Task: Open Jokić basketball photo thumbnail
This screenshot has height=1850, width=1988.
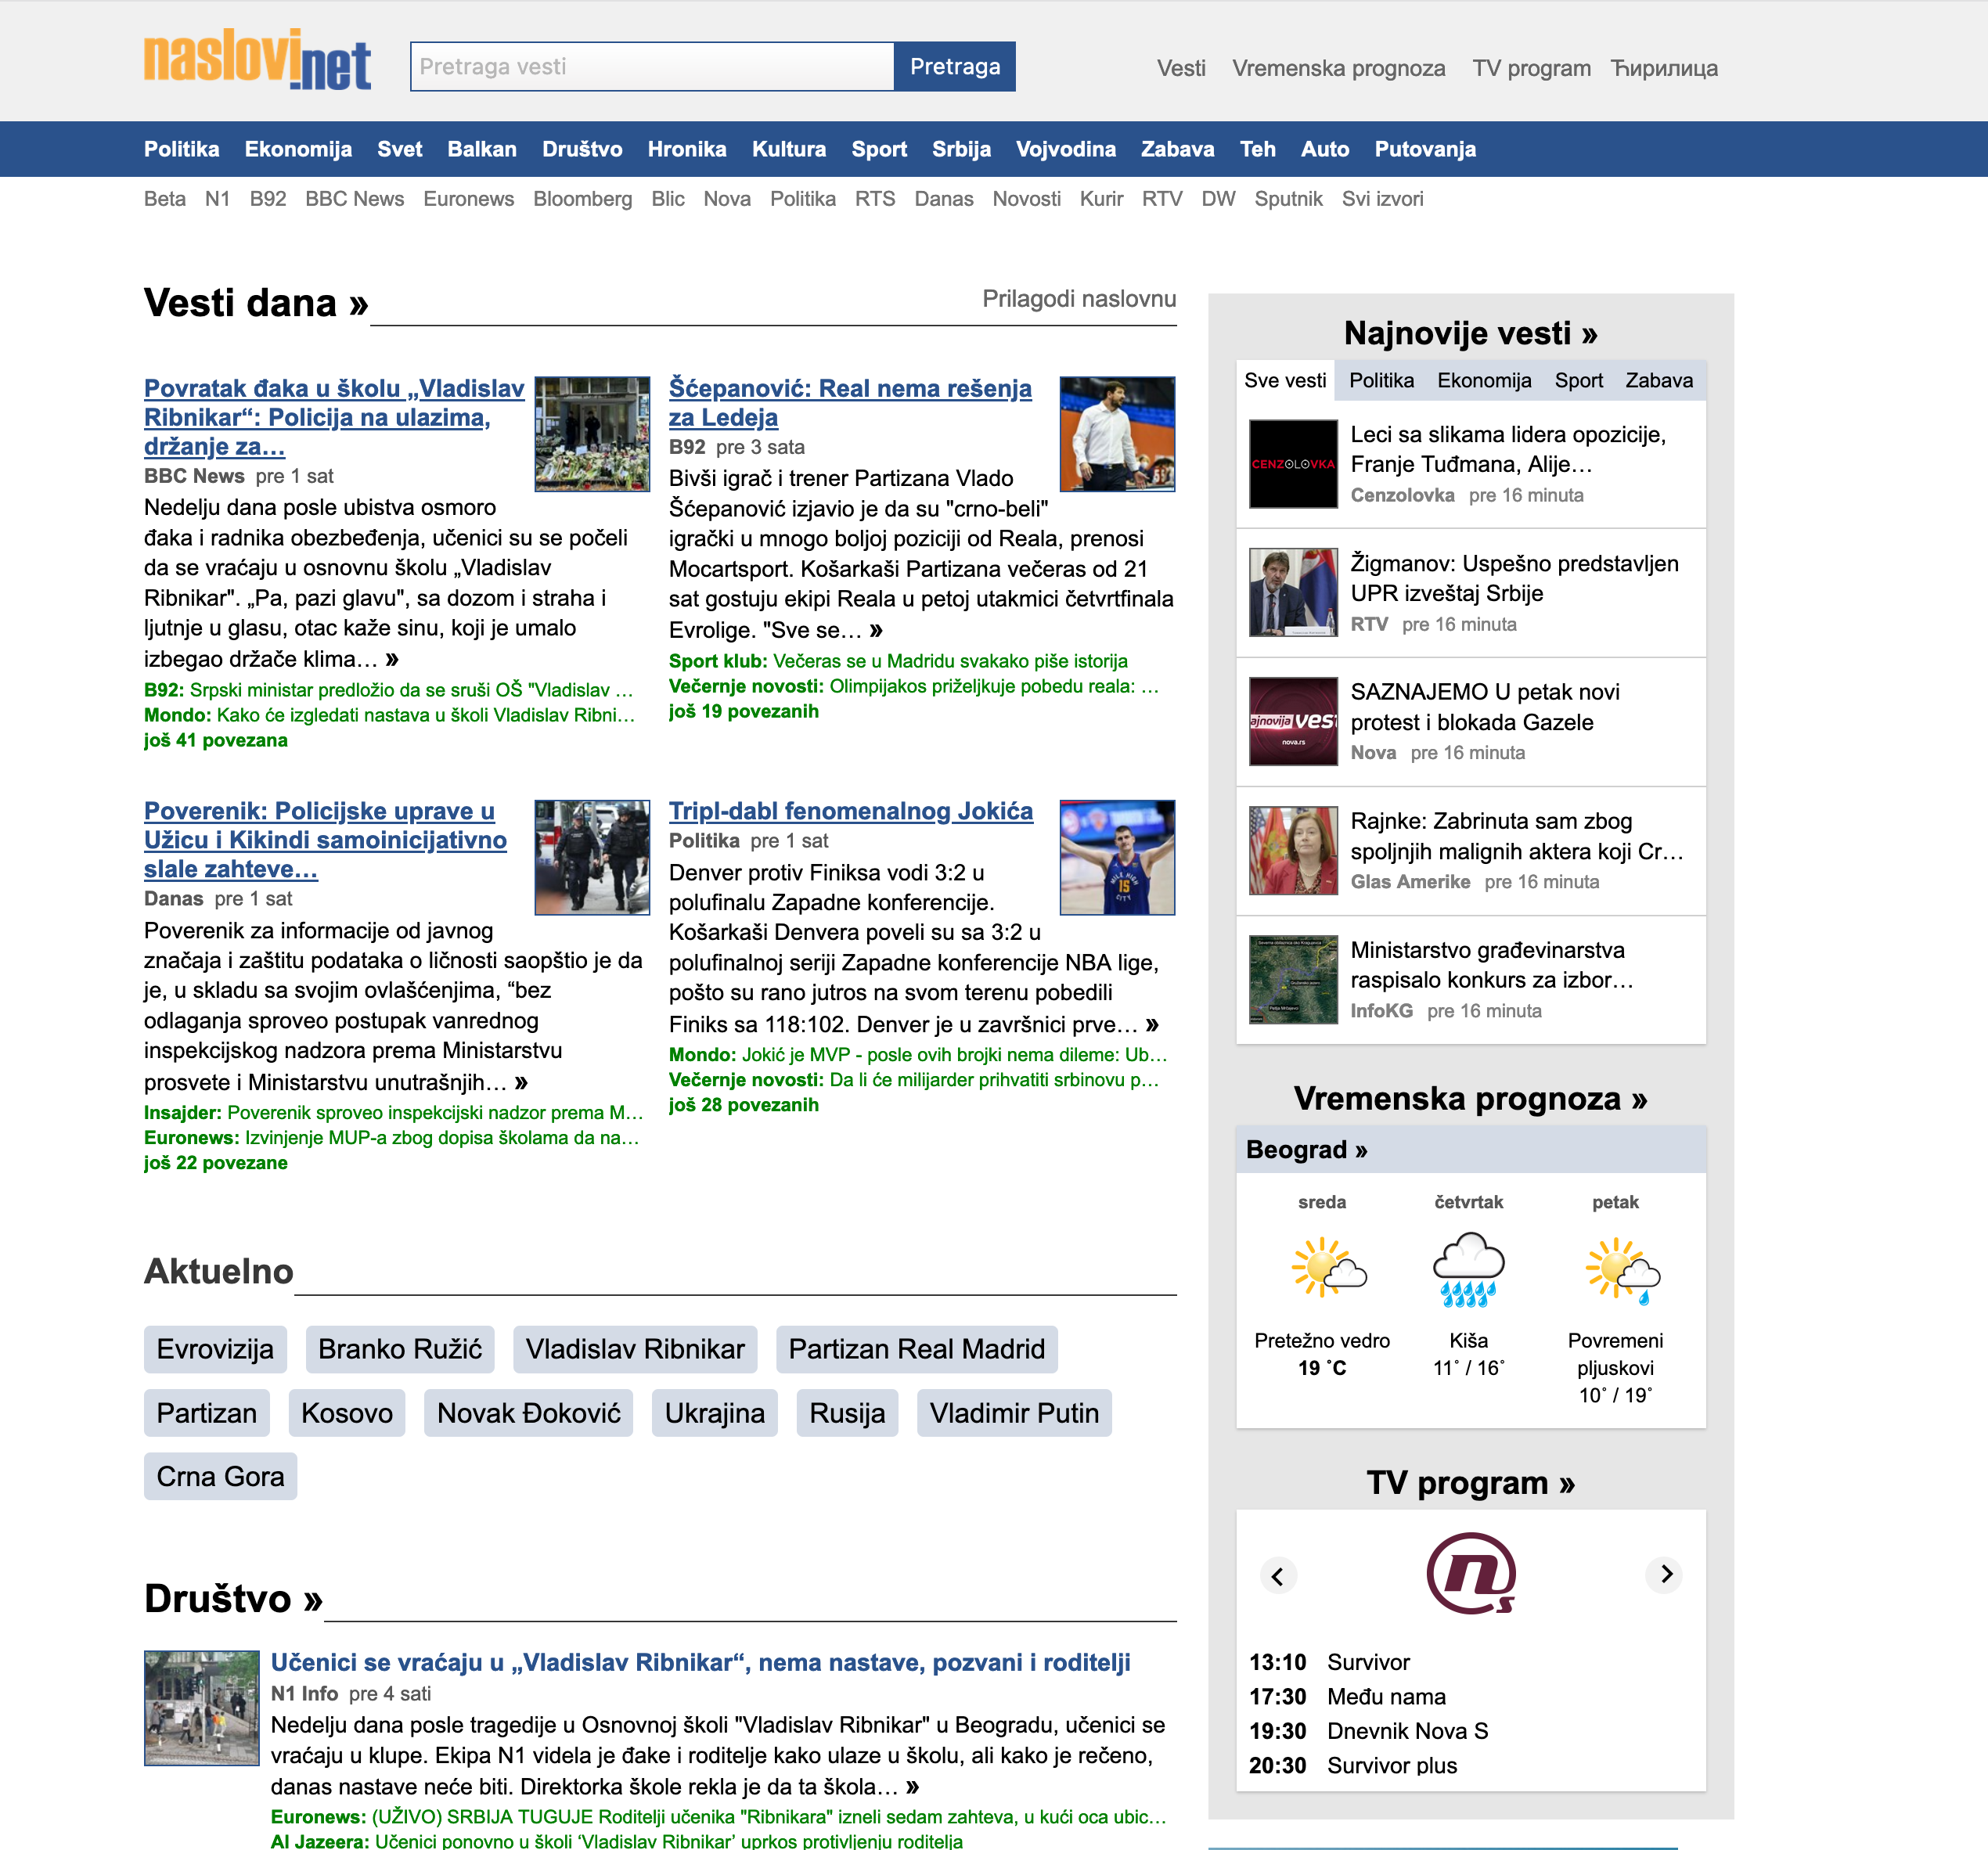Action: (1117, 857)
